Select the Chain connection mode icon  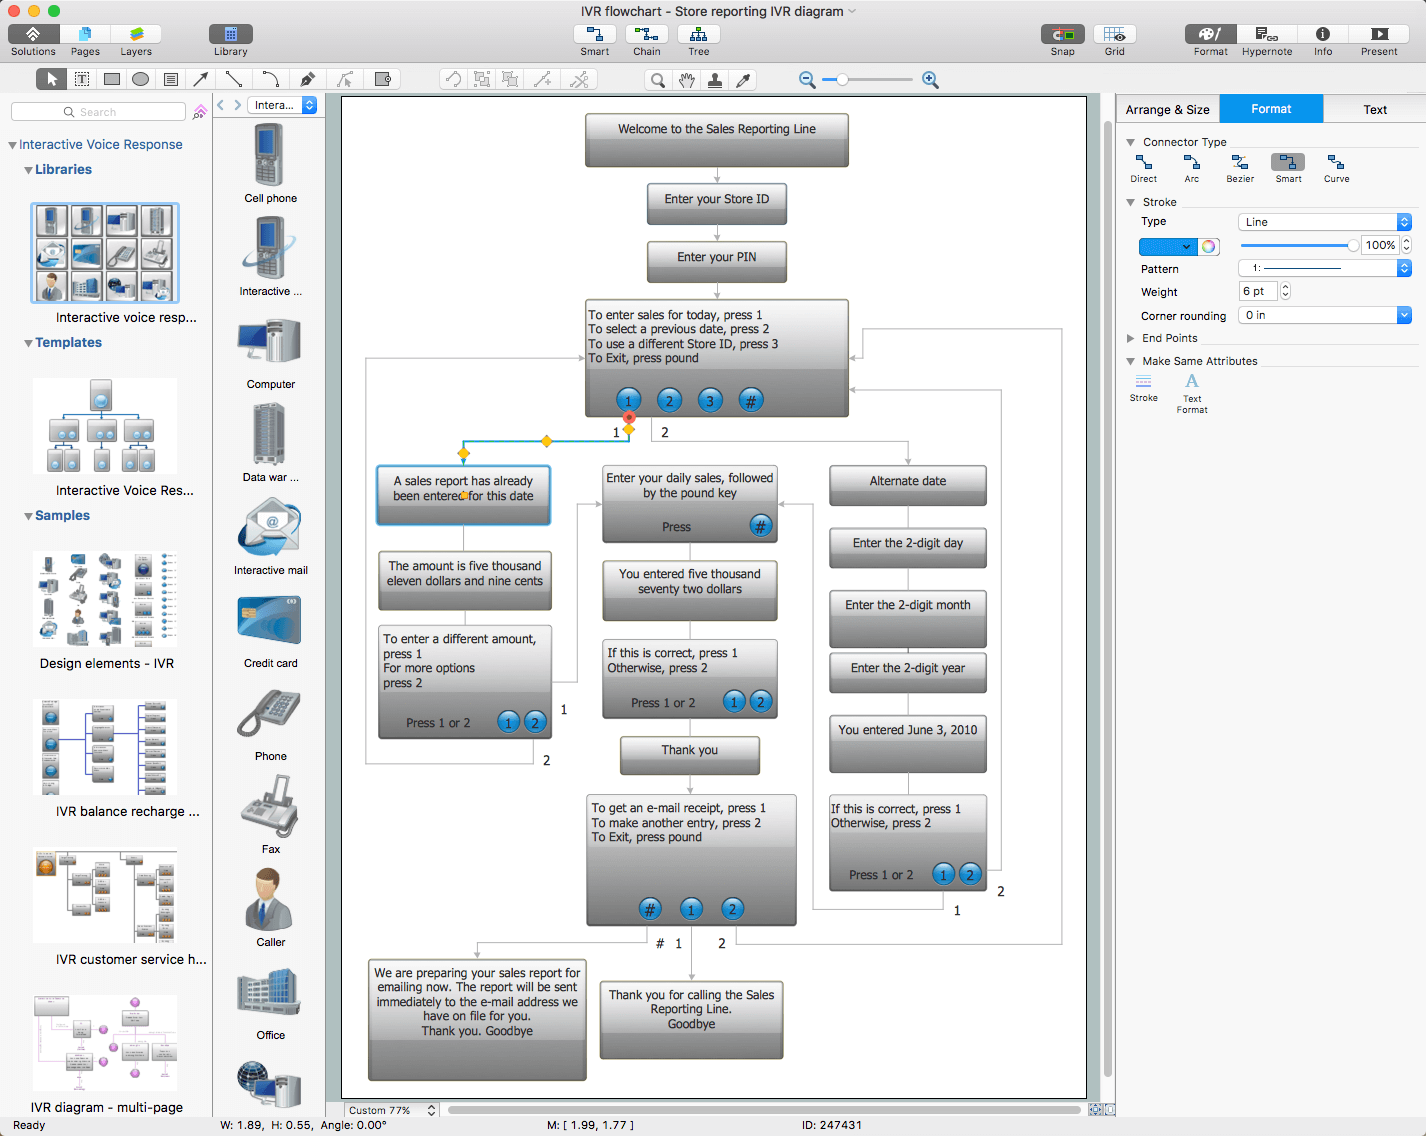(646, 35)
